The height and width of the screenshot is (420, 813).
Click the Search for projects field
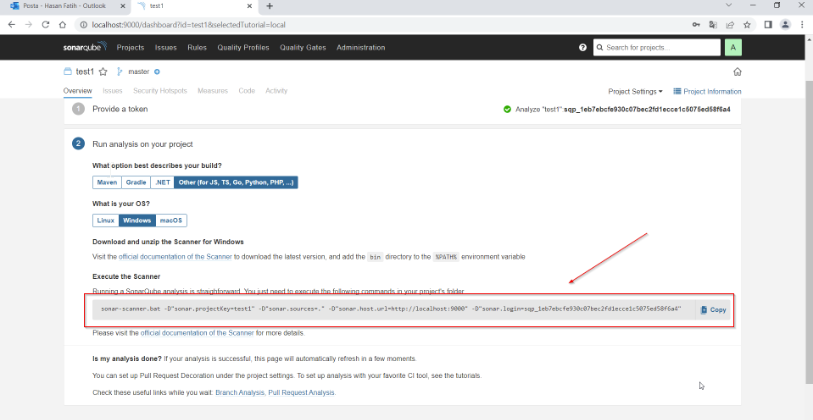(x=655, y=47)
